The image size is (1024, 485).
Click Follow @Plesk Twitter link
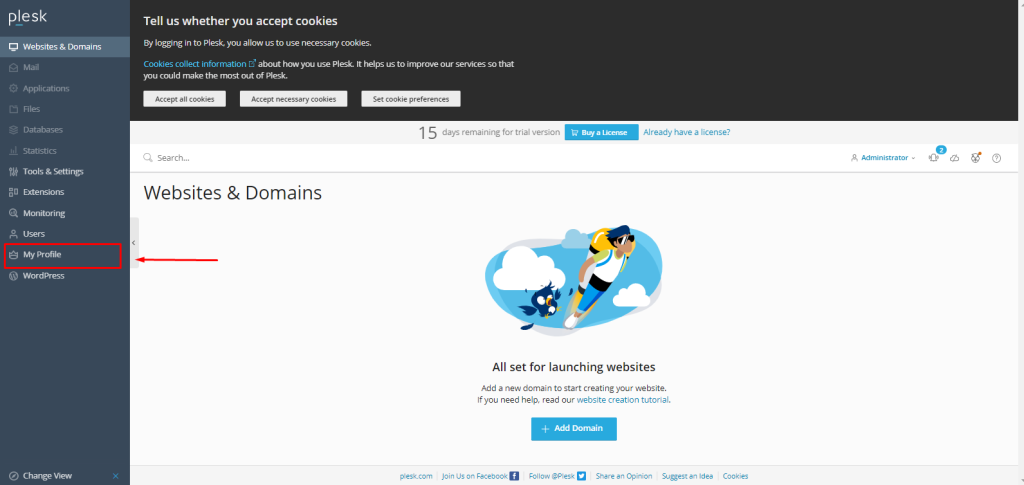(557, 477)
